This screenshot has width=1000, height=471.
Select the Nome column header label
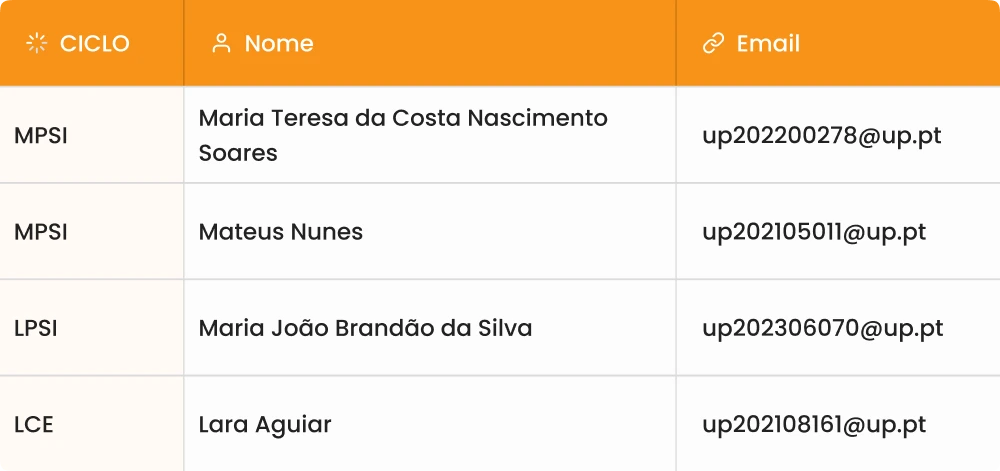(279, 43)
